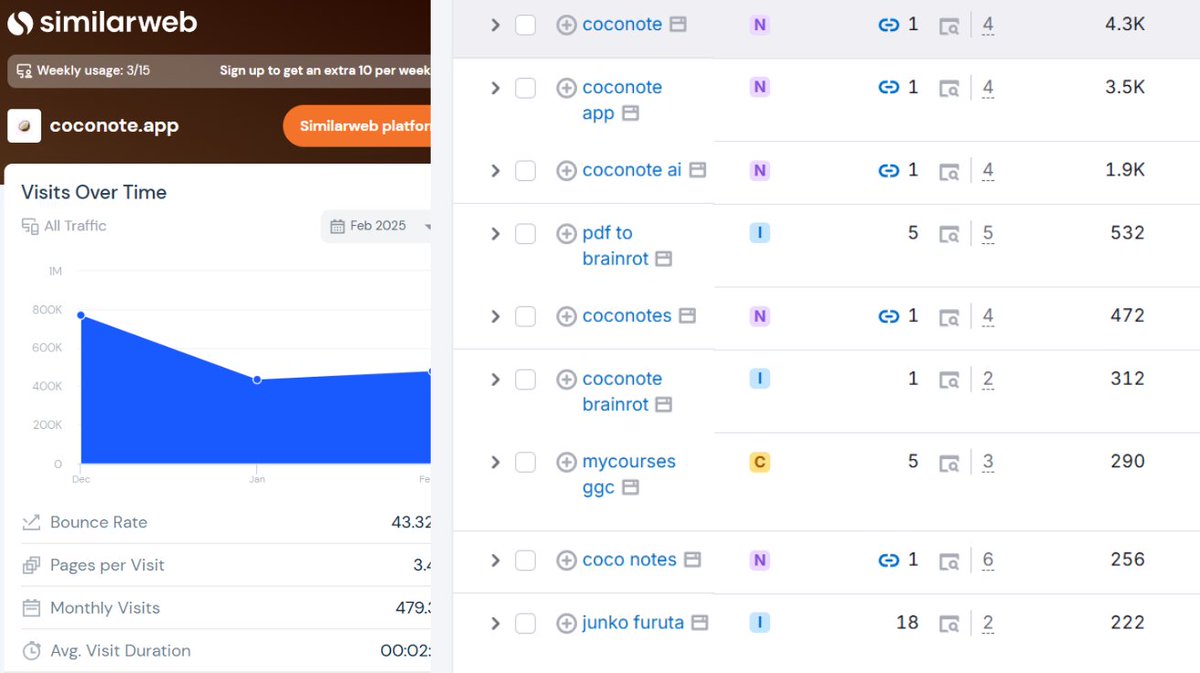The height and width of the screenshot is (673, 1200).
Task: Select the top coconote row checkbox
Action: [x=525, y=25]
